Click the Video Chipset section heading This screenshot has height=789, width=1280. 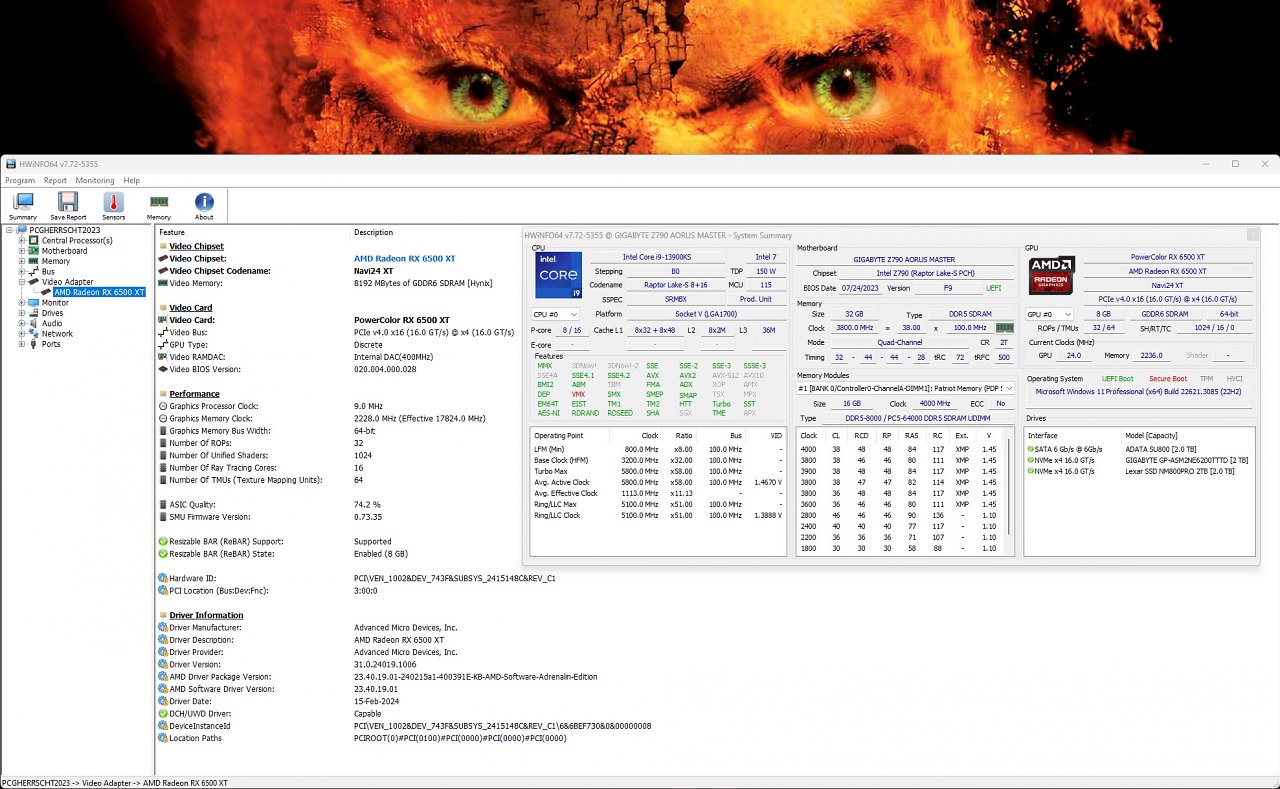coord(196,246)
